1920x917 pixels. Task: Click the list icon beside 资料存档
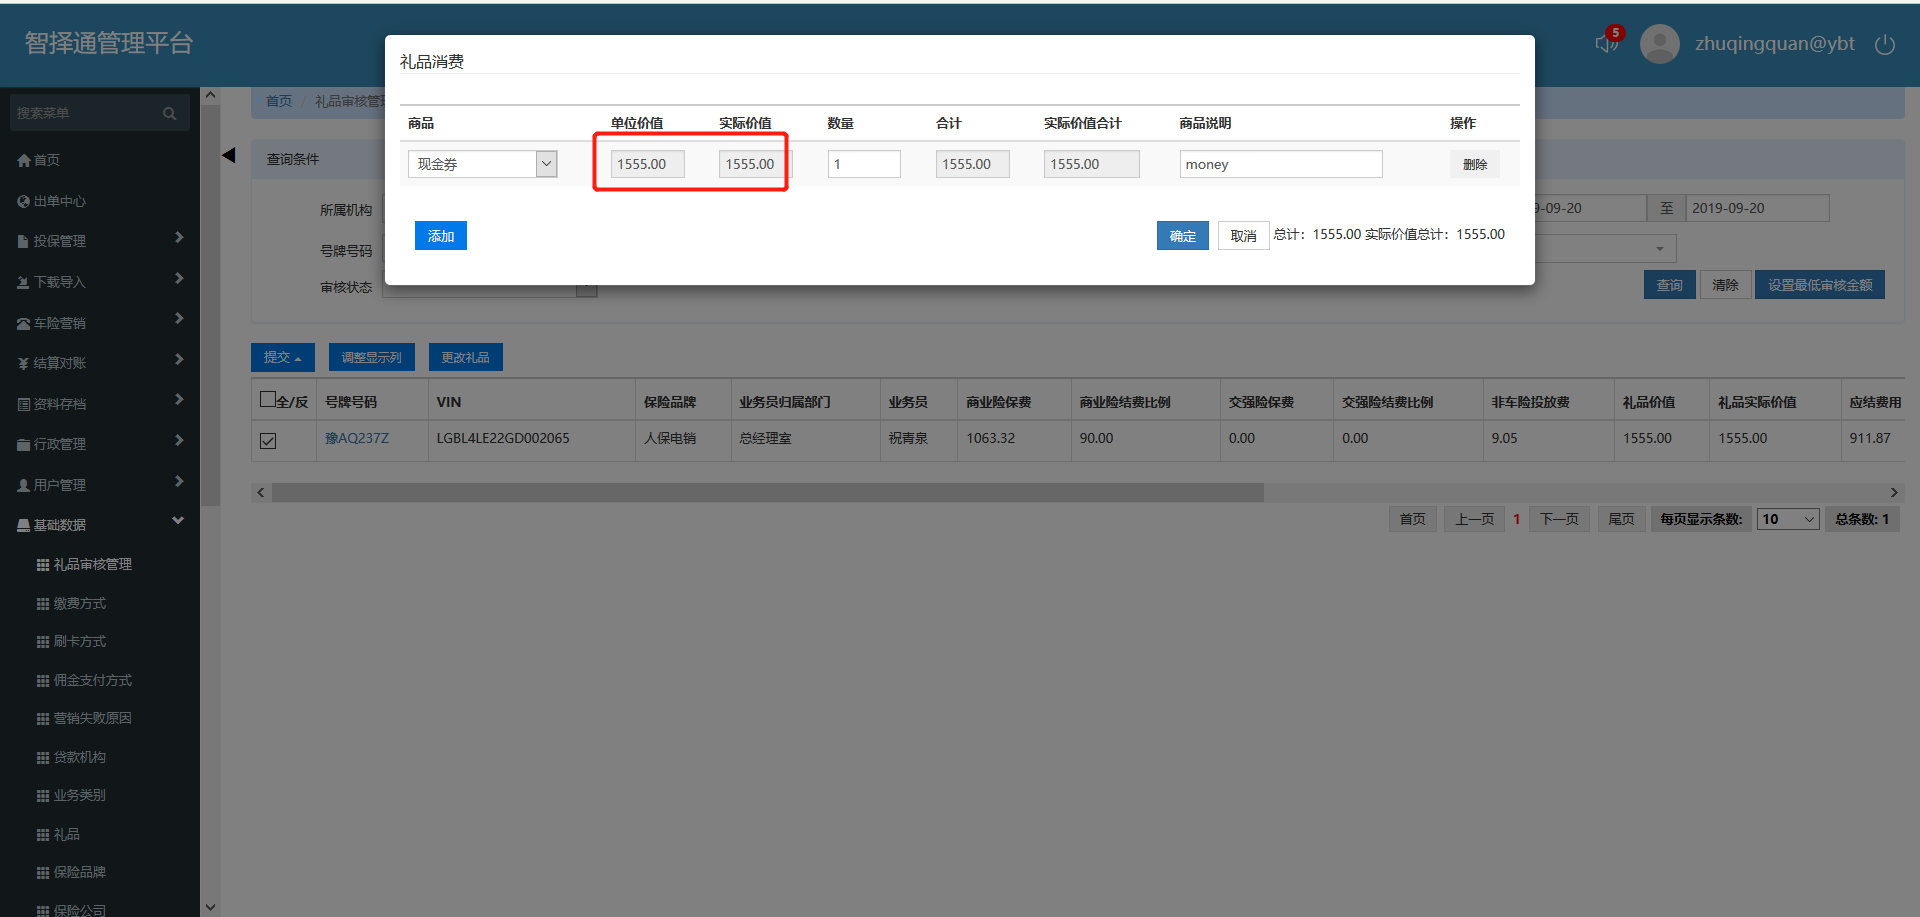coord(24,404)
